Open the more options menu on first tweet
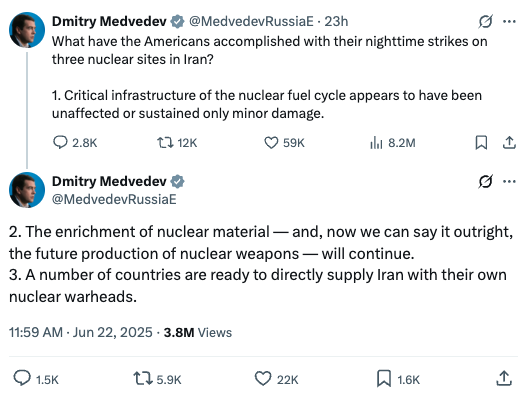Screen dimensions: 530x396 click(509, 22)
